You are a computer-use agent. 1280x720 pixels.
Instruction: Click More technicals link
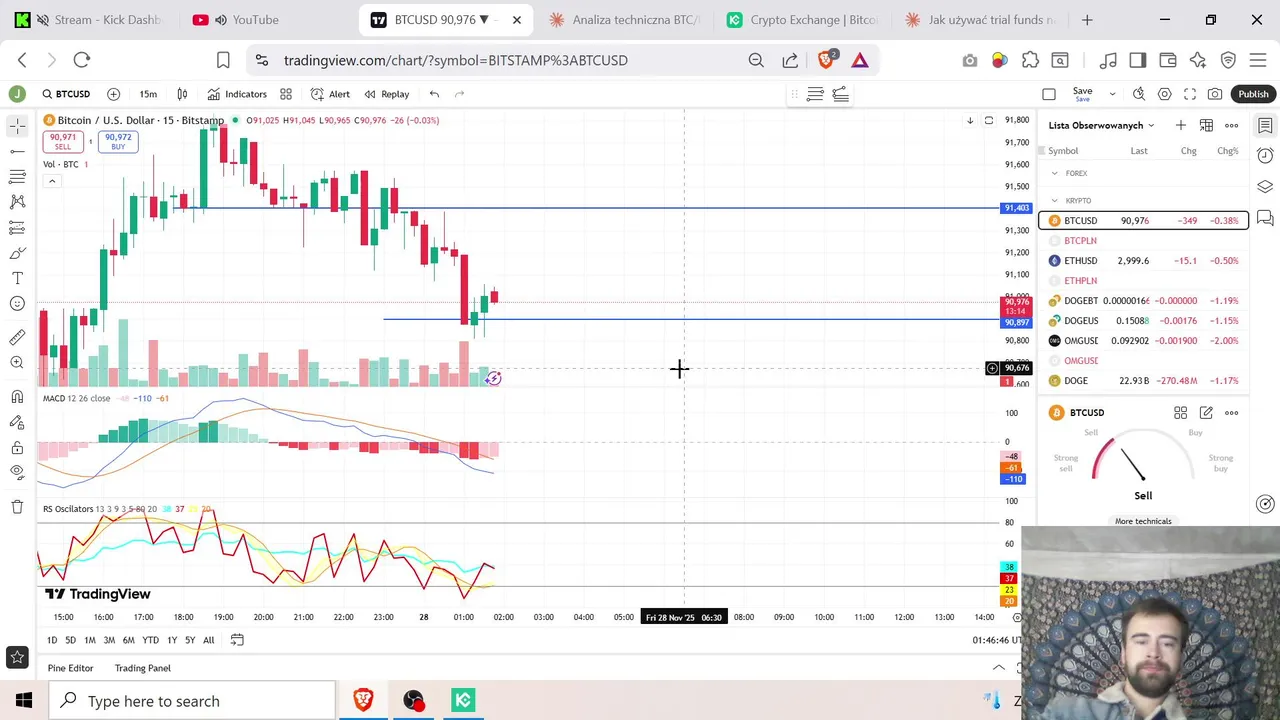click(x=1143, y=521)
